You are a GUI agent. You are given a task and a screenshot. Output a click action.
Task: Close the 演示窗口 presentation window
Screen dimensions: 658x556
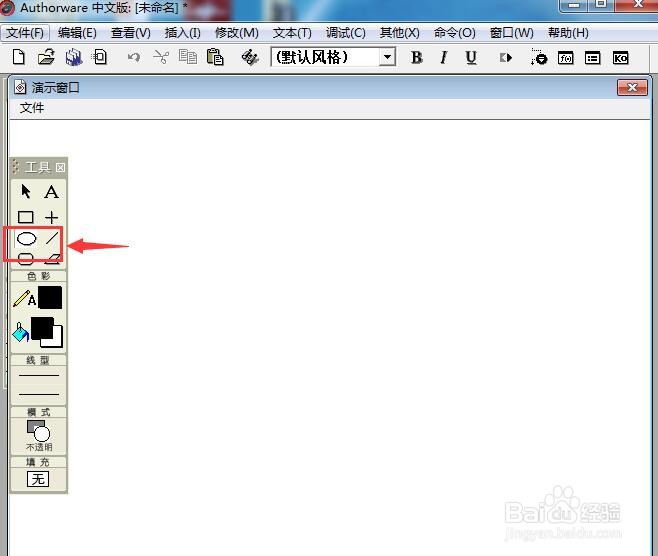(632, 87)
